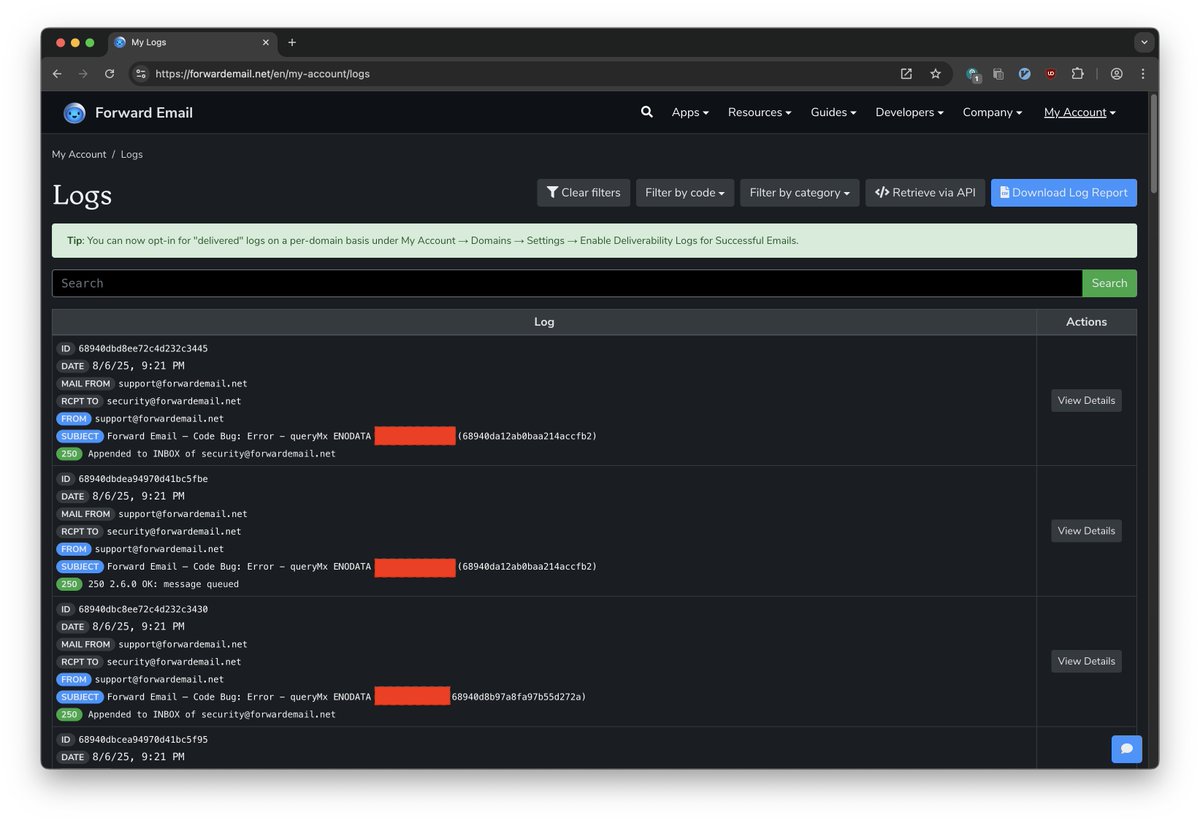
Task: Click '250 2.6.0 OK: message queued' status text
Action: click(163, 584)
